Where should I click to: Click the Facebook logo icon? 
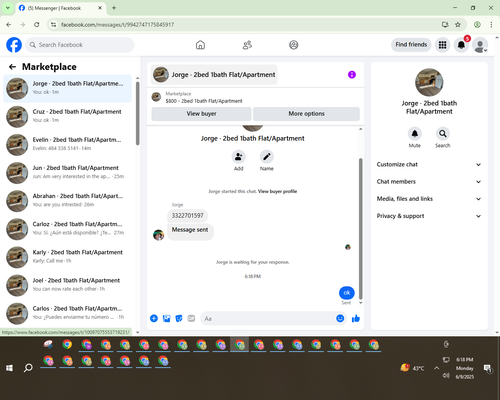coord(14,45)
